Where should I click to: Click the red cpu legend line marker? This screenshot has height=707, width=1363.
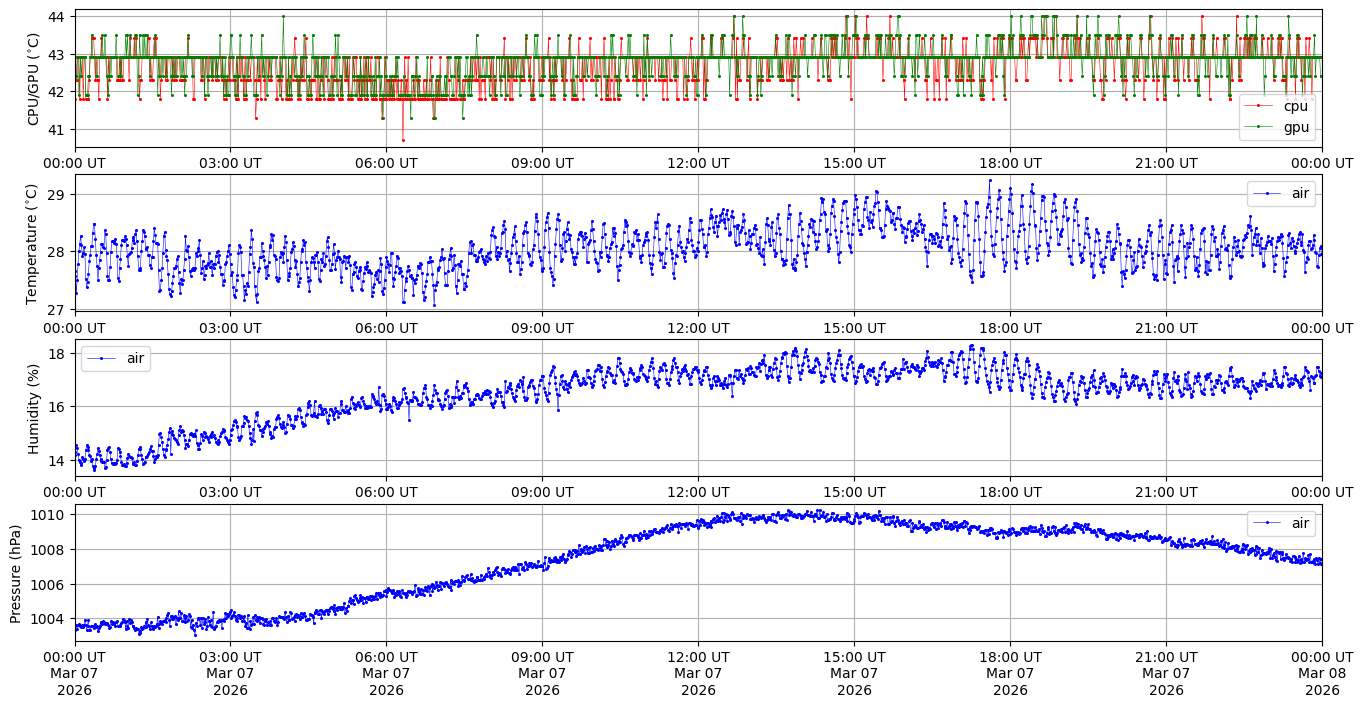tap(1260, 106)
